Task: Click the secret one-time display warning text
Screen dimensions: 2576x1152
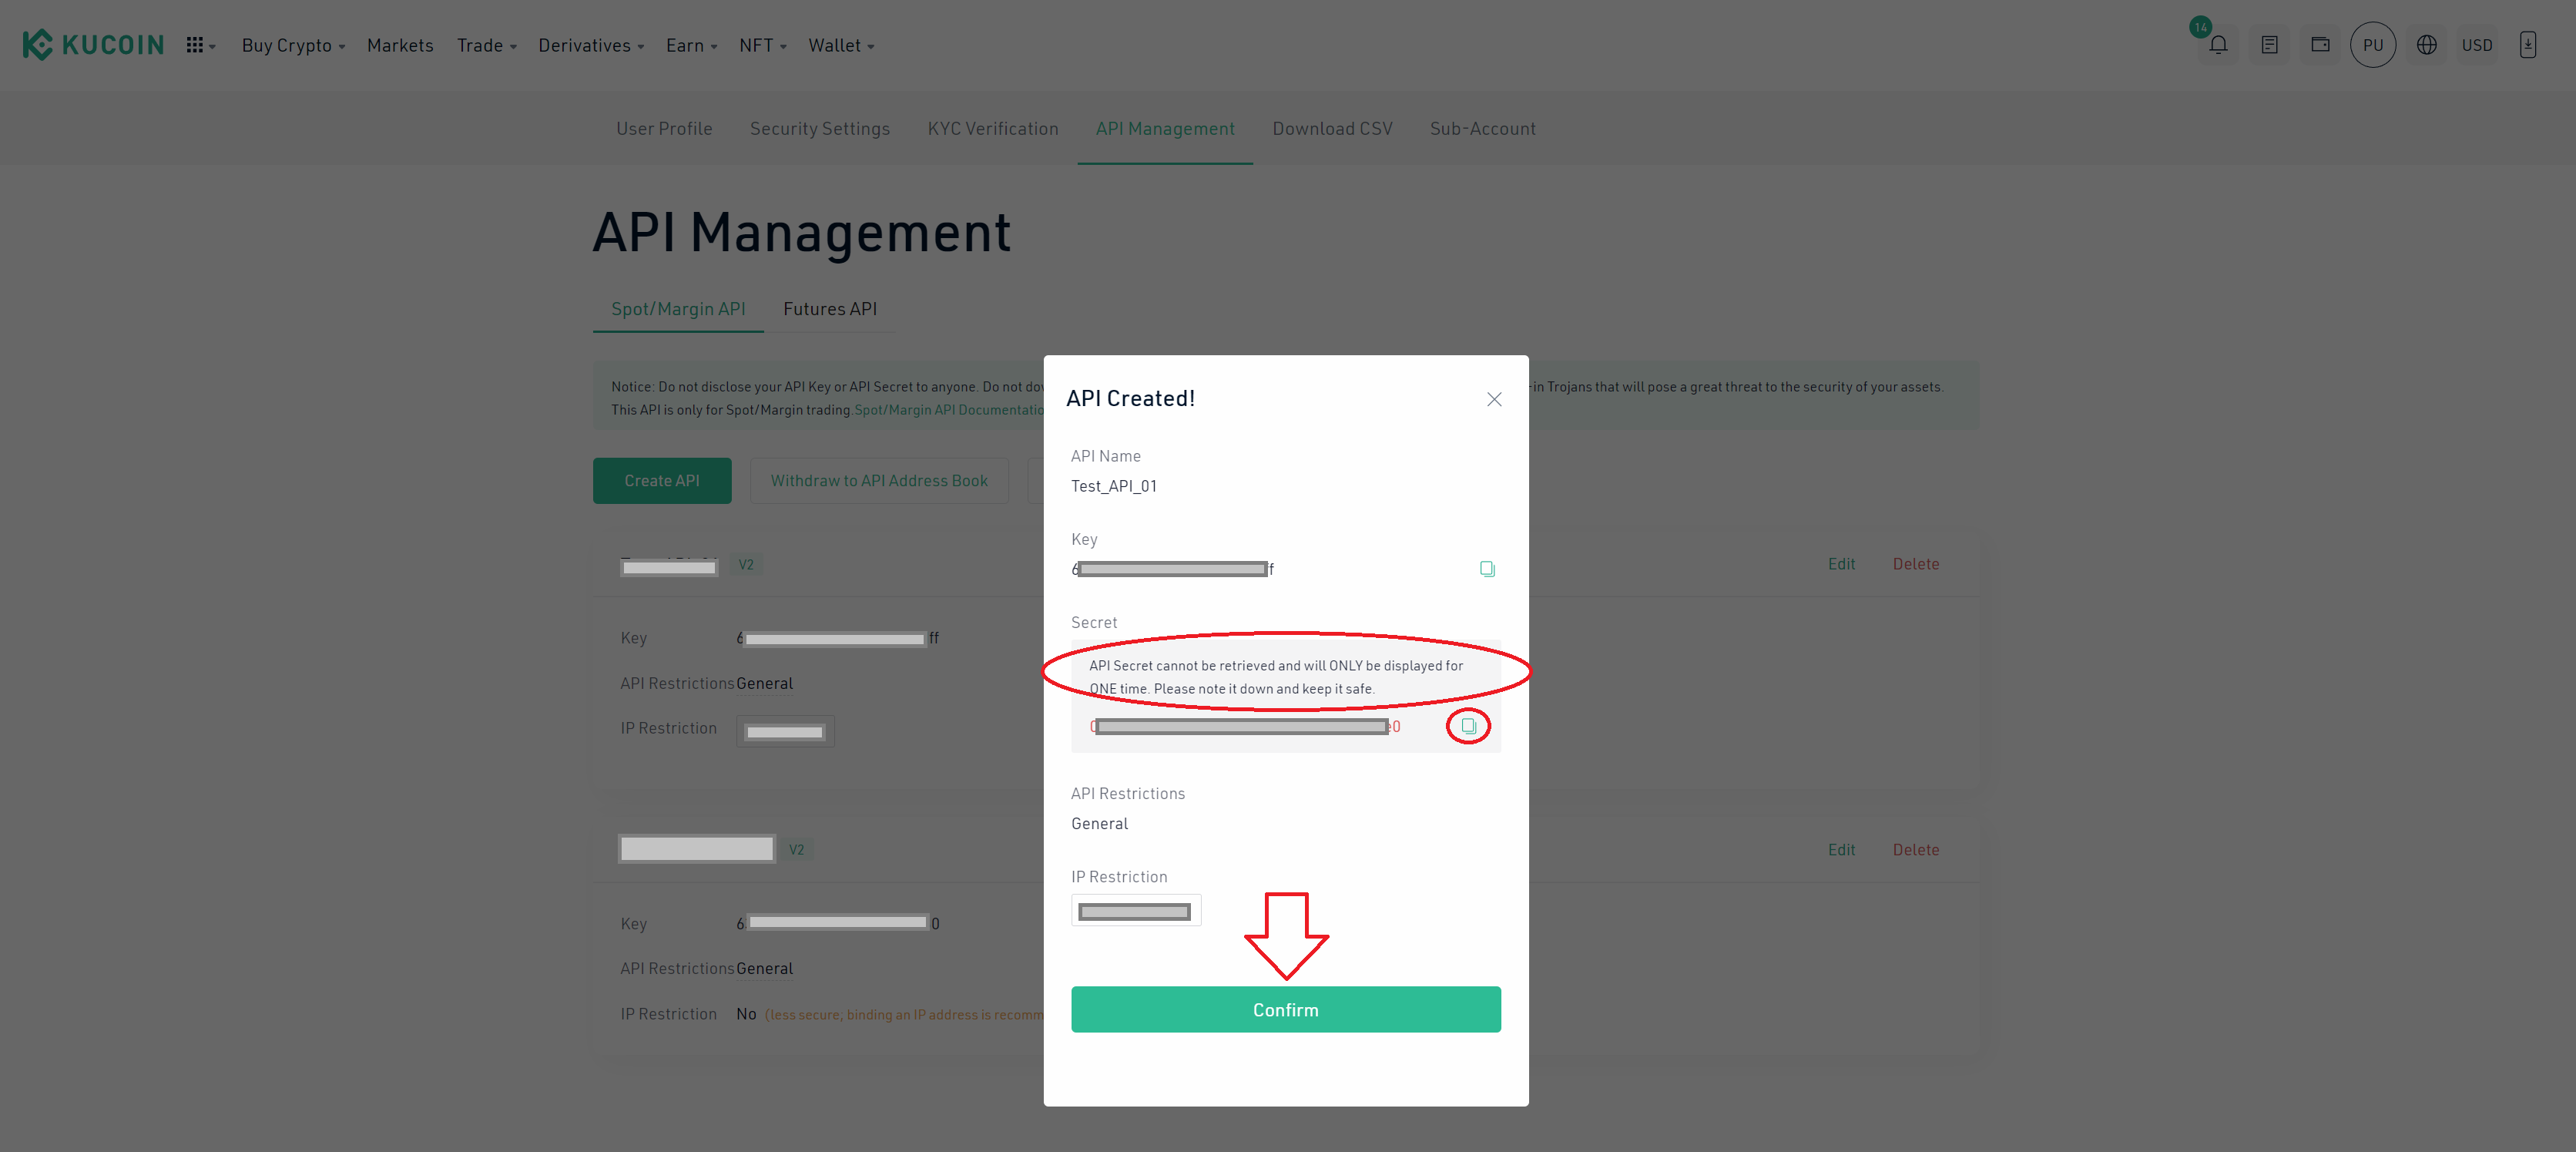Action: pyautogui.click(x=1275, y=677)
